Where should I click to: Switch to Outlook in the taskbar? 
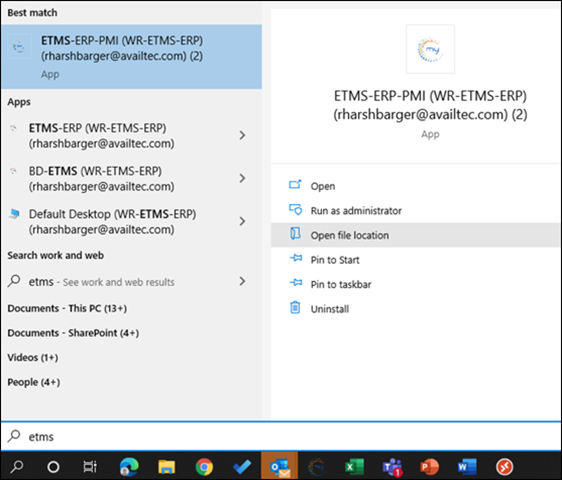coord(280,466)
